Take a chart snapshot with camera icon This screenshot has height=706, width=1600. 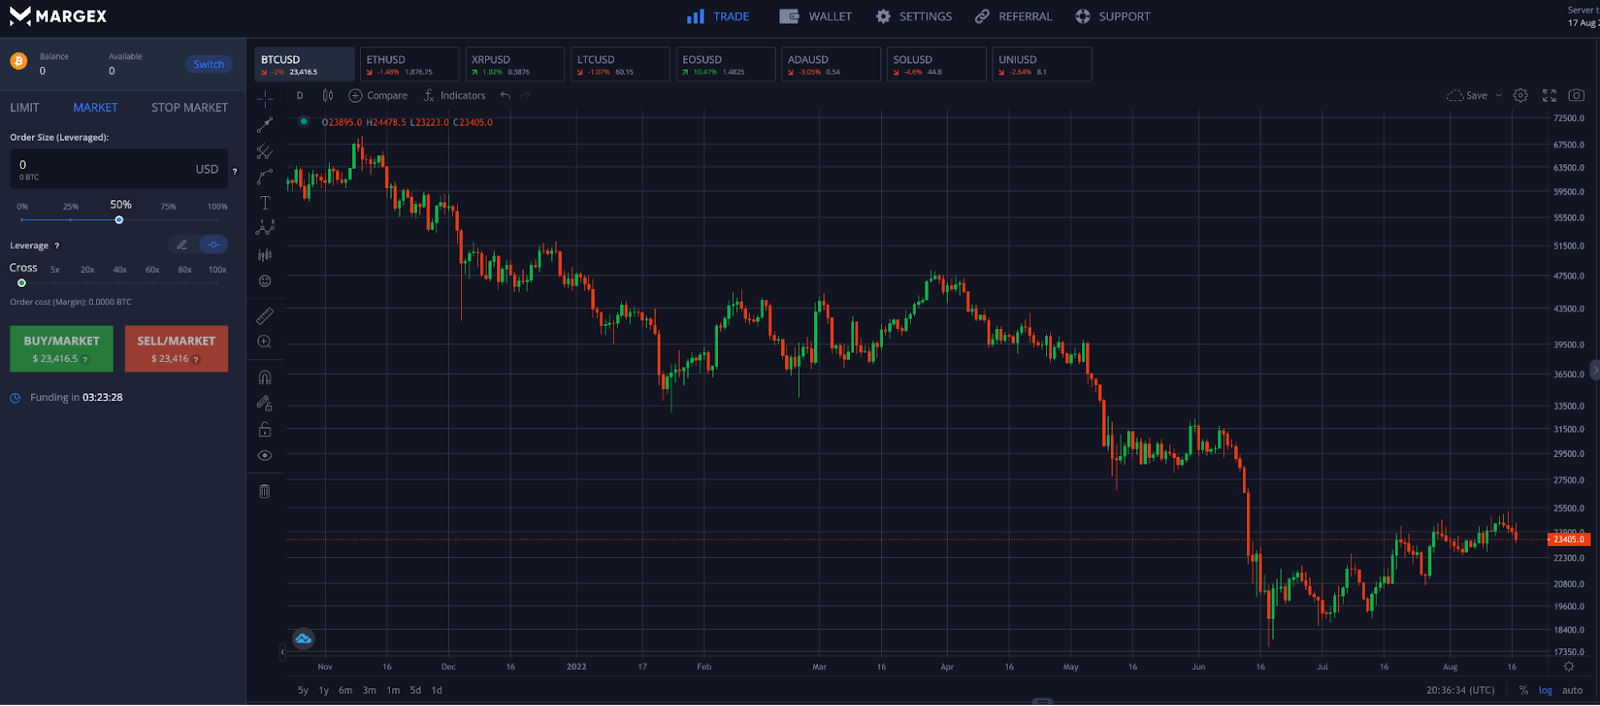click(1576, 96)
